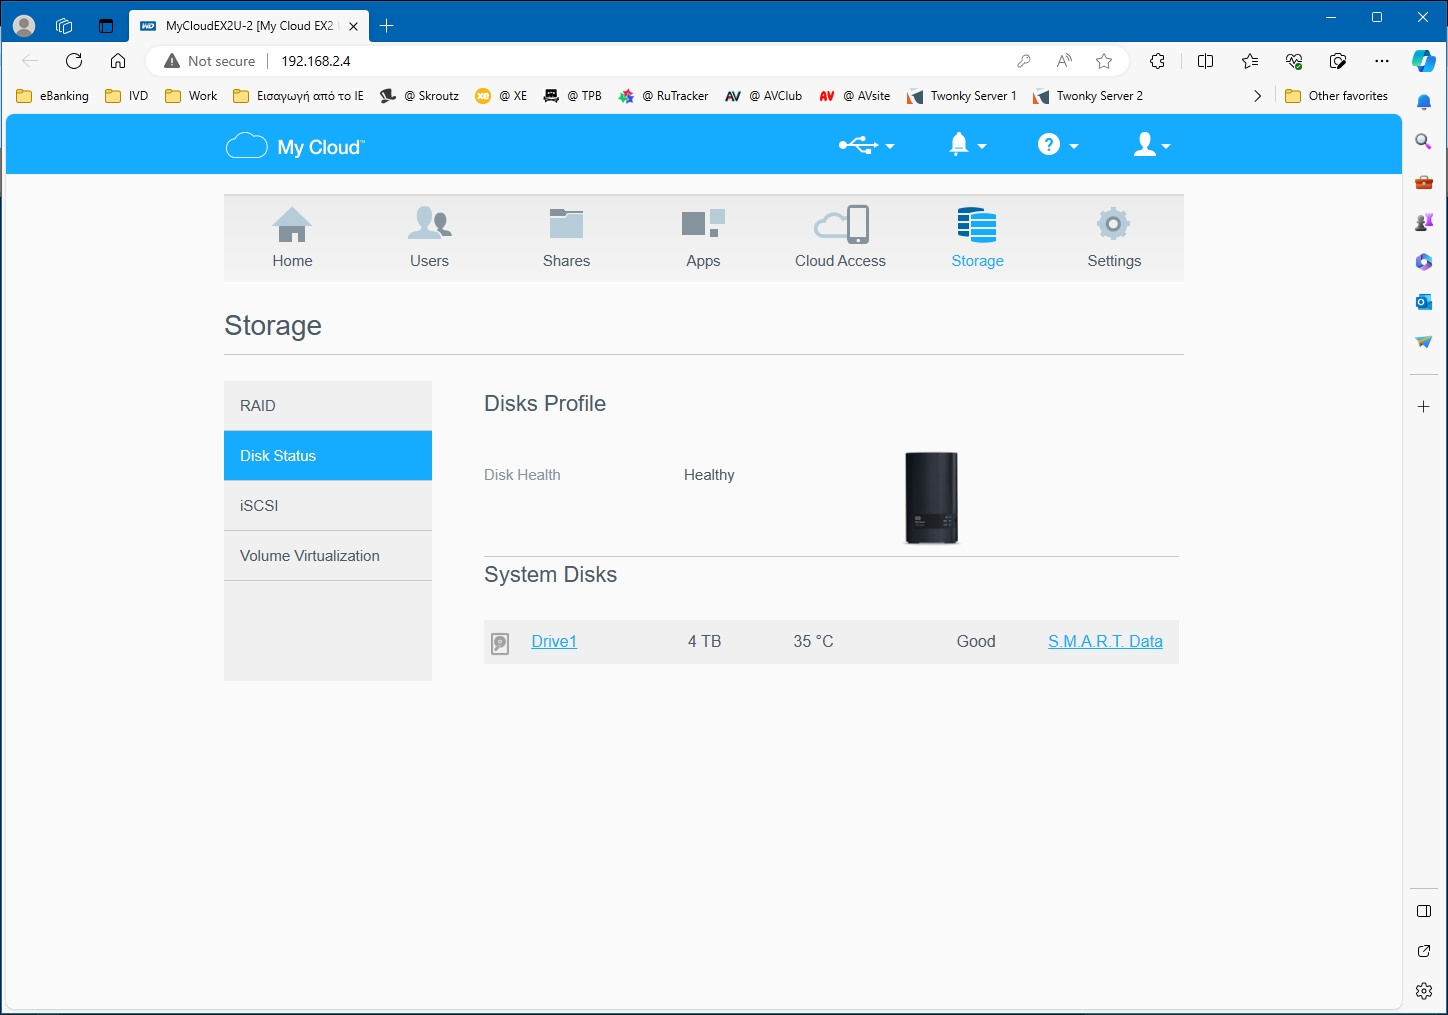Open the browser profile avatar
Viewport: 1448px width, 1015px height.
click(x=24, y=26)
